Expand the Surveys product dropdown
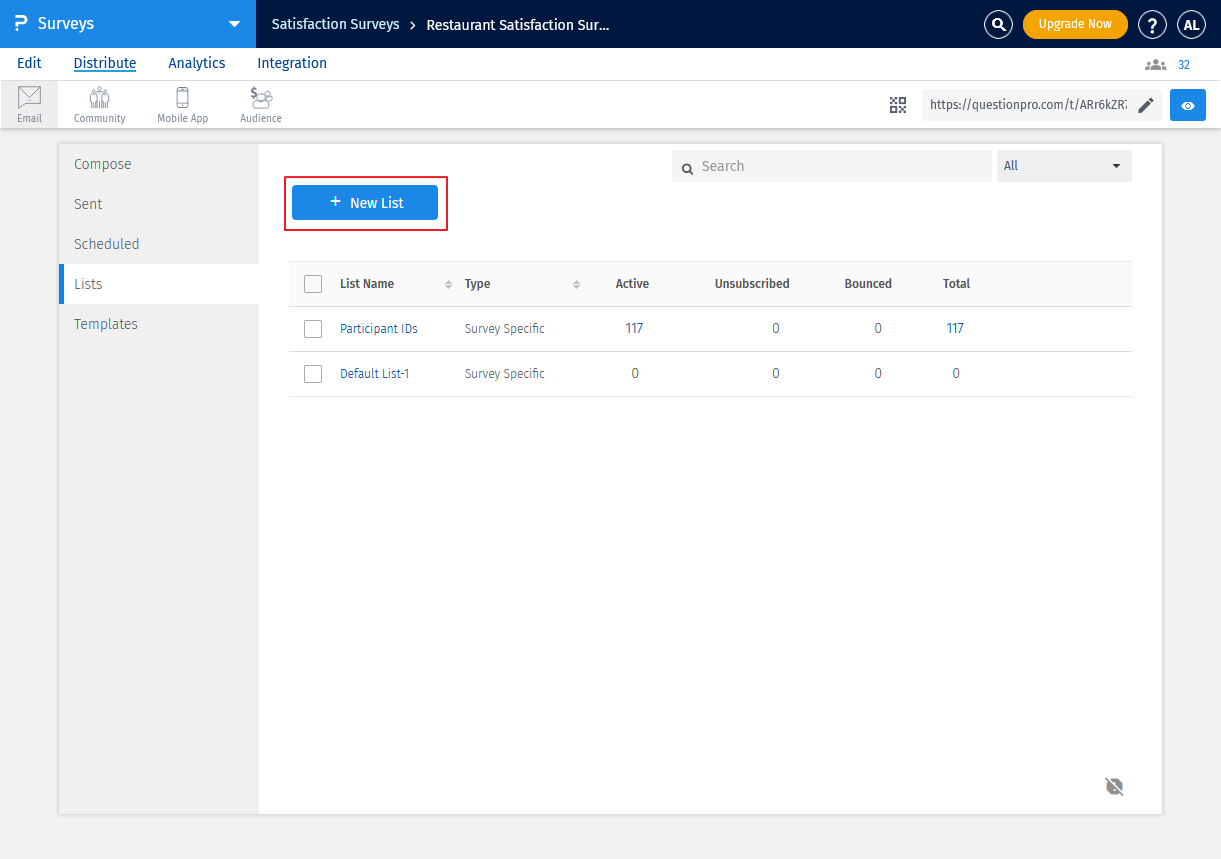Viewport: 1221px width, 859px height. (234, 24)
